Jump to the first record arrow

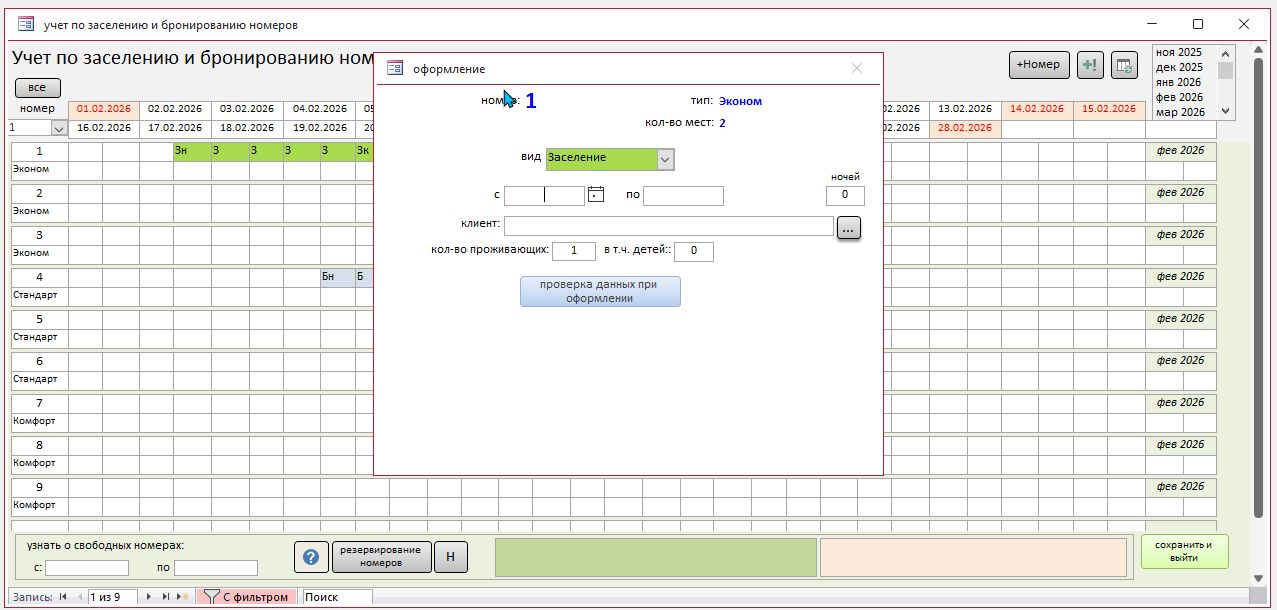click(64, 597)
